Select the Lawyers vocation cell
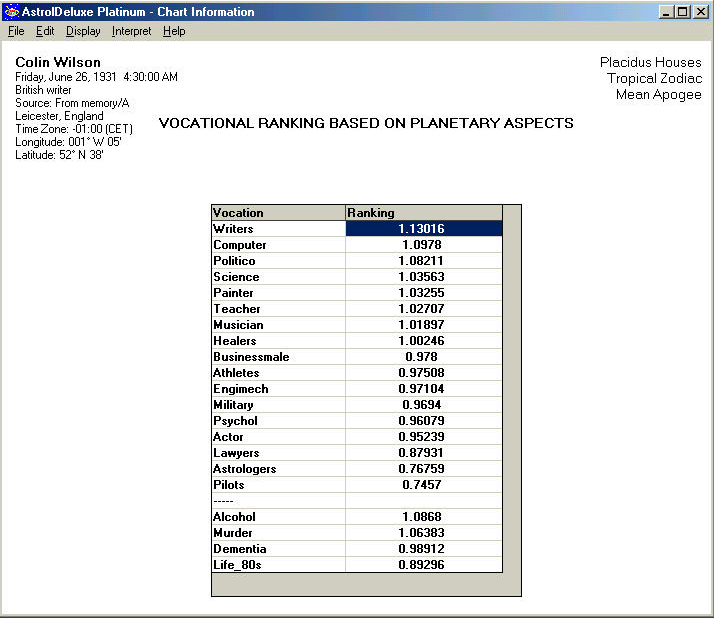 click(279, 453)
